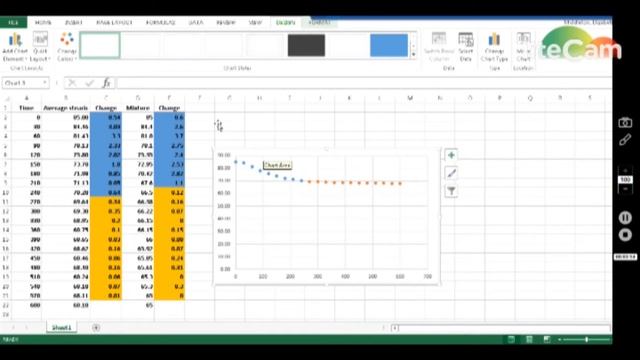Screen dimensions: 640x360
Task: Select the Time header cell
Action: [x=27, y=108]
